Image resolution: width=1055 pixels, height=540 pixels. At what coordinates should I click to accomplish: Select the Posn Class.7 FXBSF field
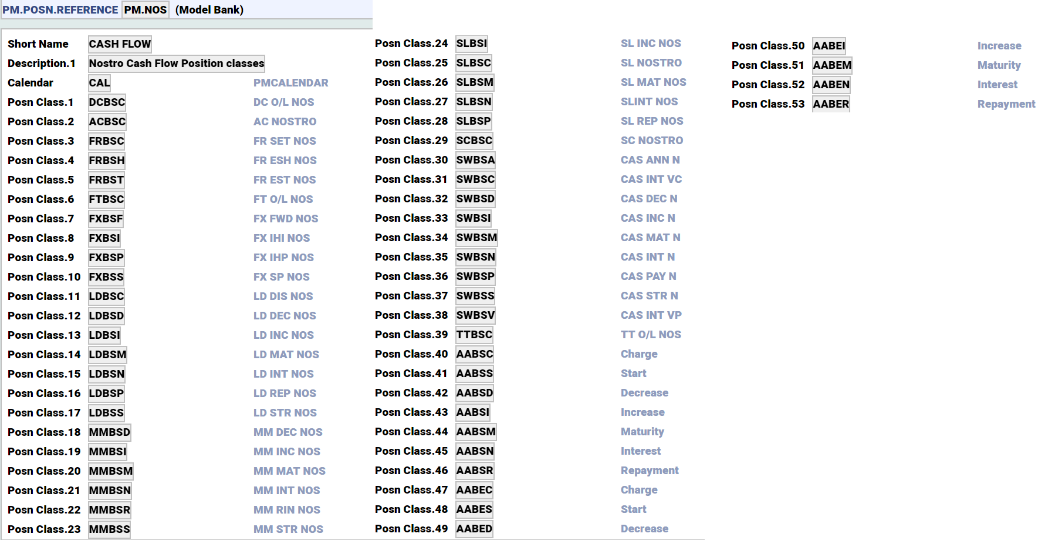pyautogui.click(x=106, y=219)
